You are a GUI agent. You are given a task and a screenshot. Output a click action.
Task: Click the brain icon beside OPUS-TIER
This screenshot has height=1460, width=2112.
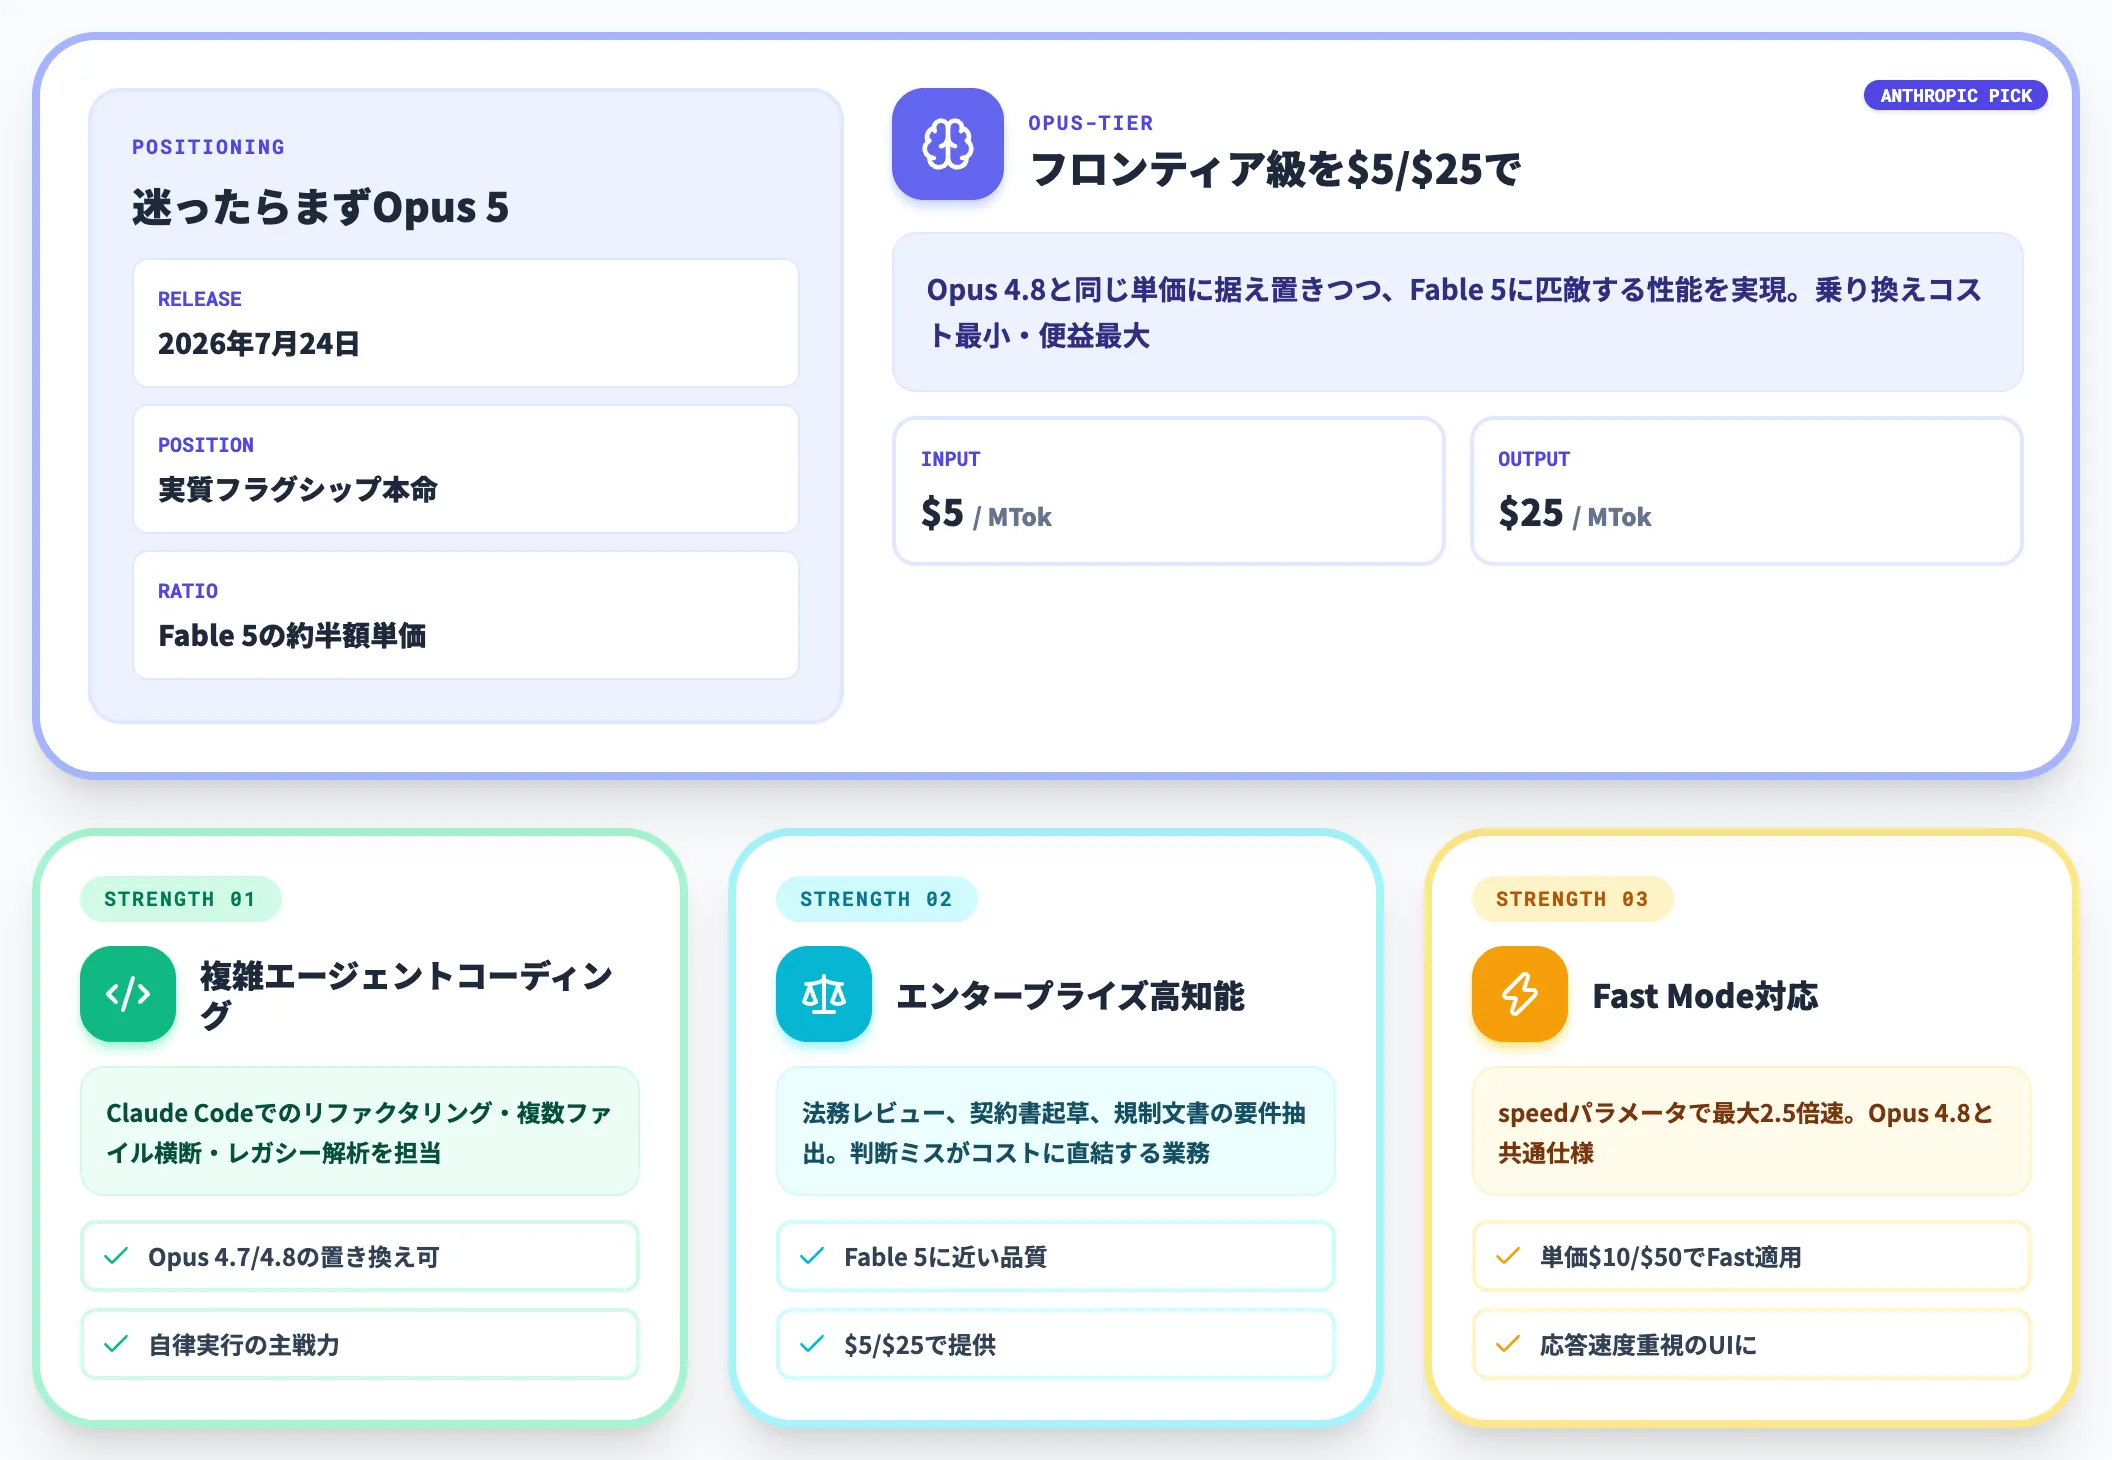(x=947, y=144)
